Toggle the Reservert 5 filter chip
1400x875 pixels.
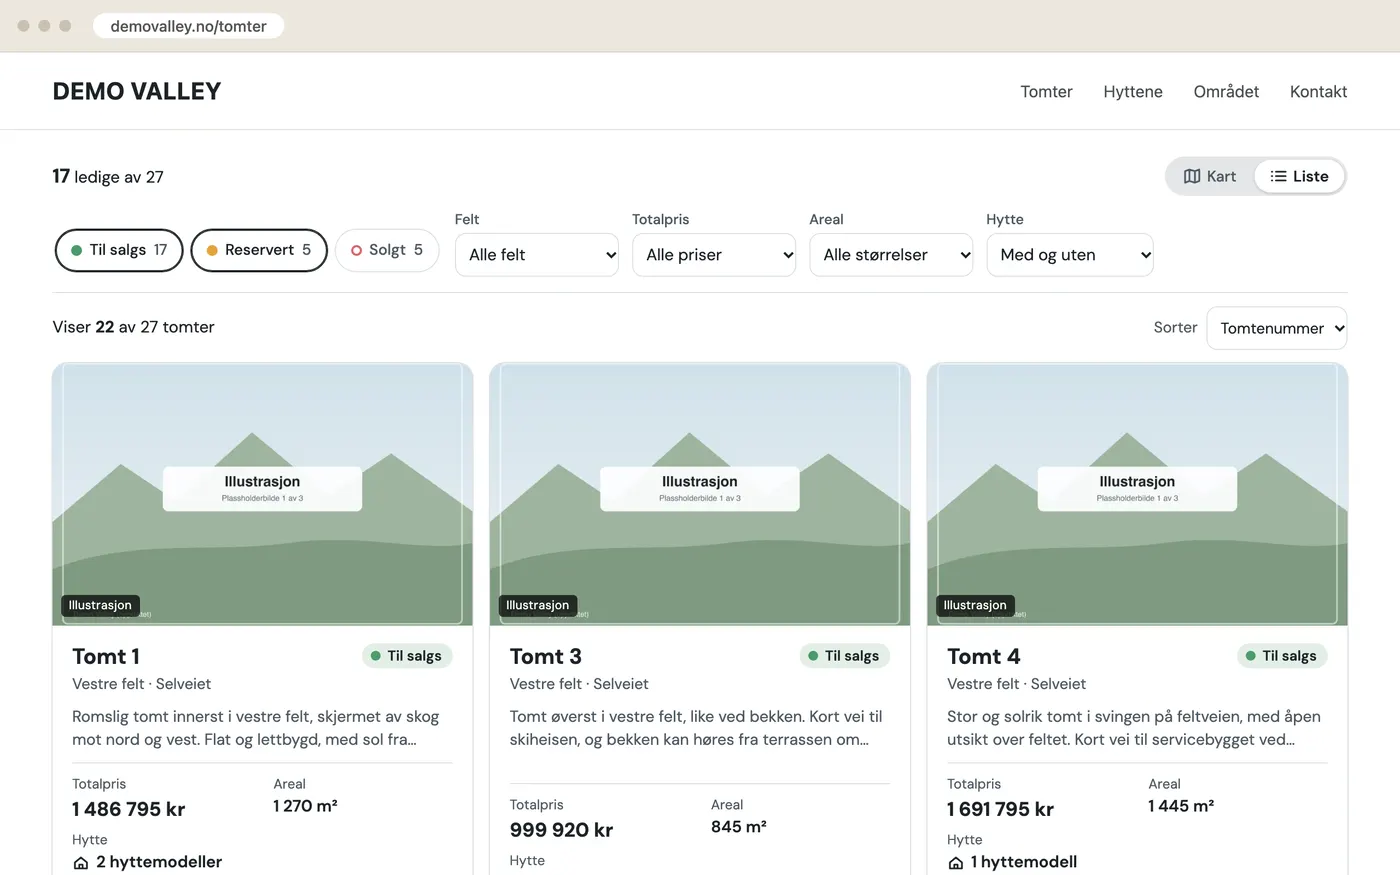point(259,250)
